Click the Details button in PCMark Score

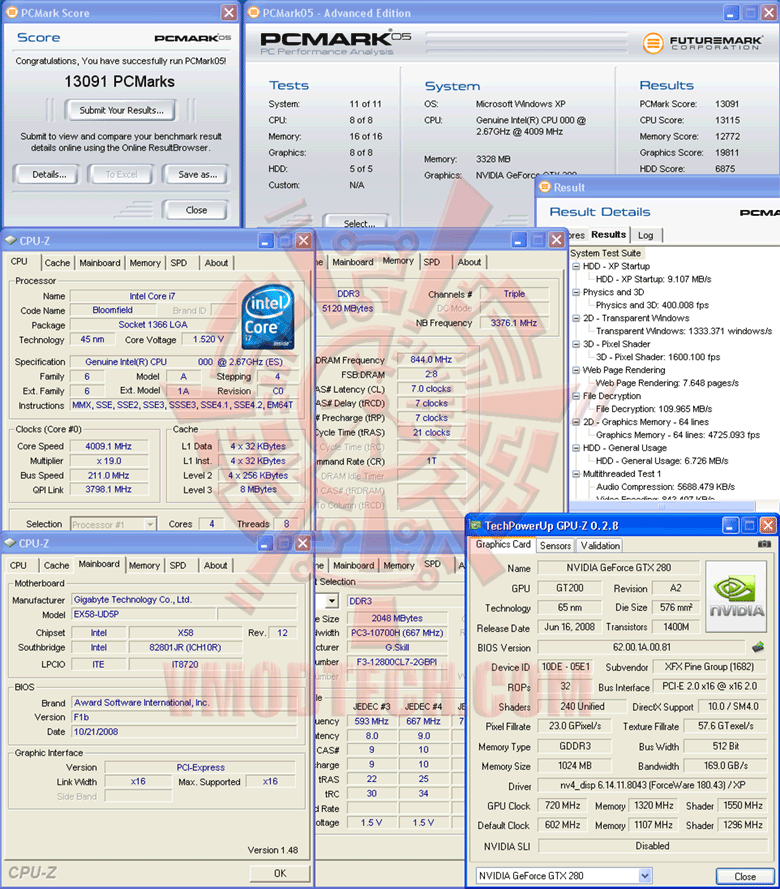(x=48, y=175)
